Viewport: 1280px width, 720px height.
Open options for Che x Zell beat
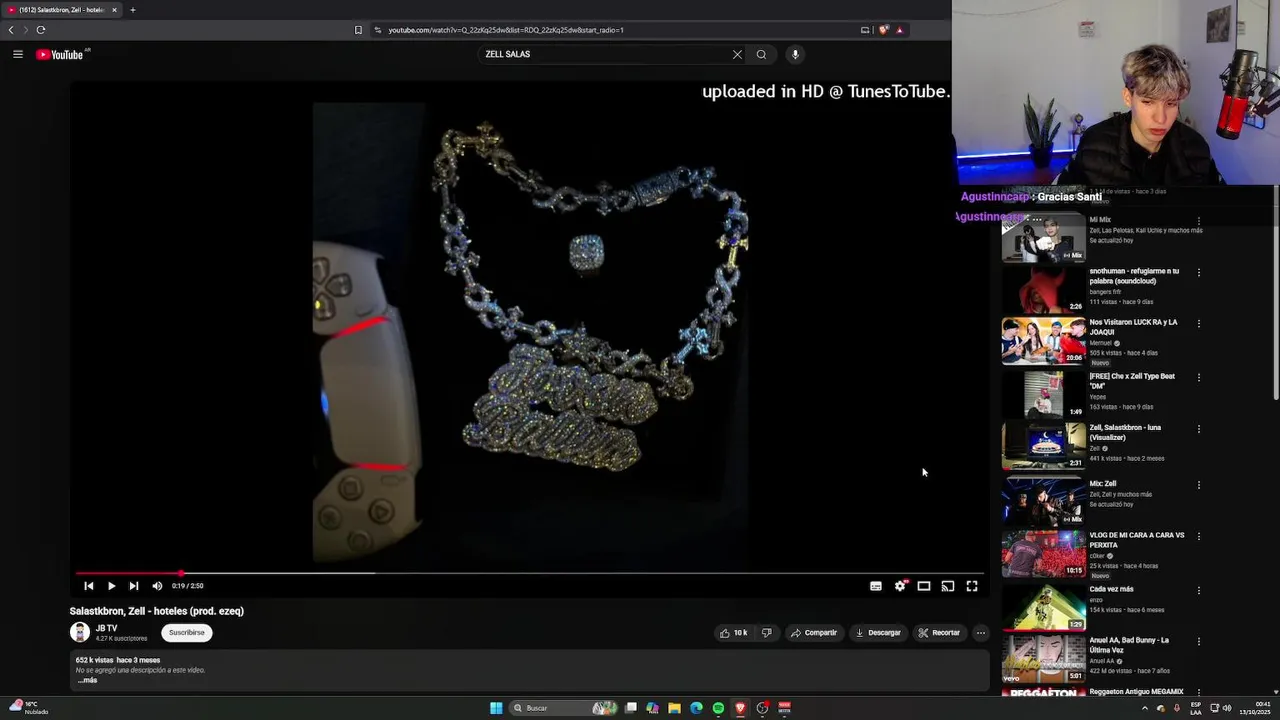[1199, 378]
